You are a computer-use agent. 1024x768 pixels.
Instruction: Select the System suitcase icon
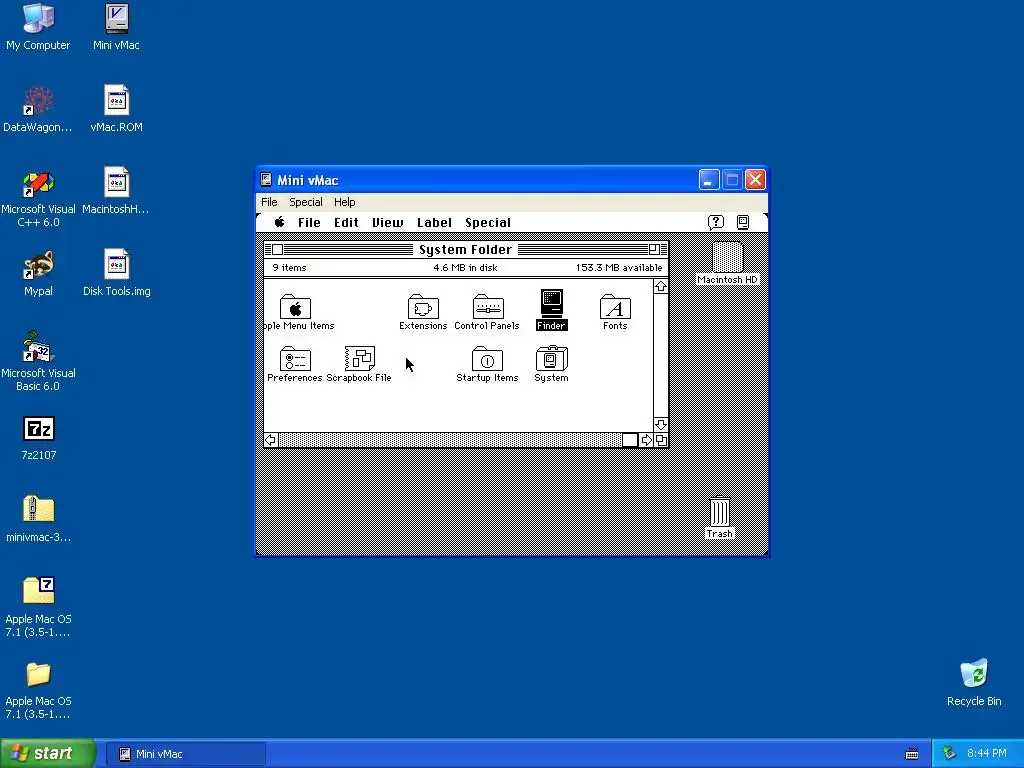[551, 359]
